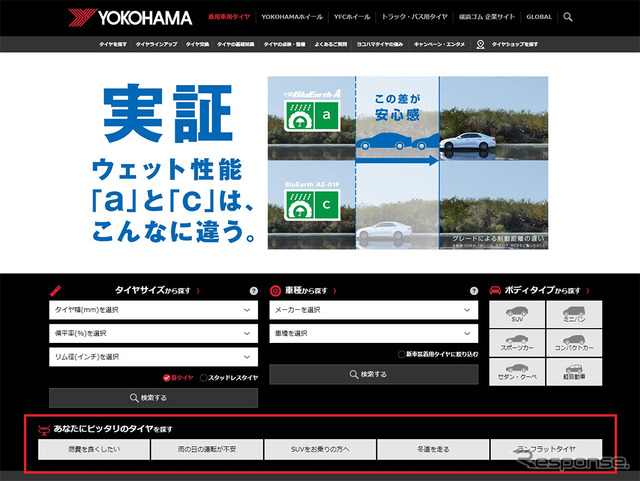
Task: Click the 燃費を良くしたい button
Action: point(94,449)
